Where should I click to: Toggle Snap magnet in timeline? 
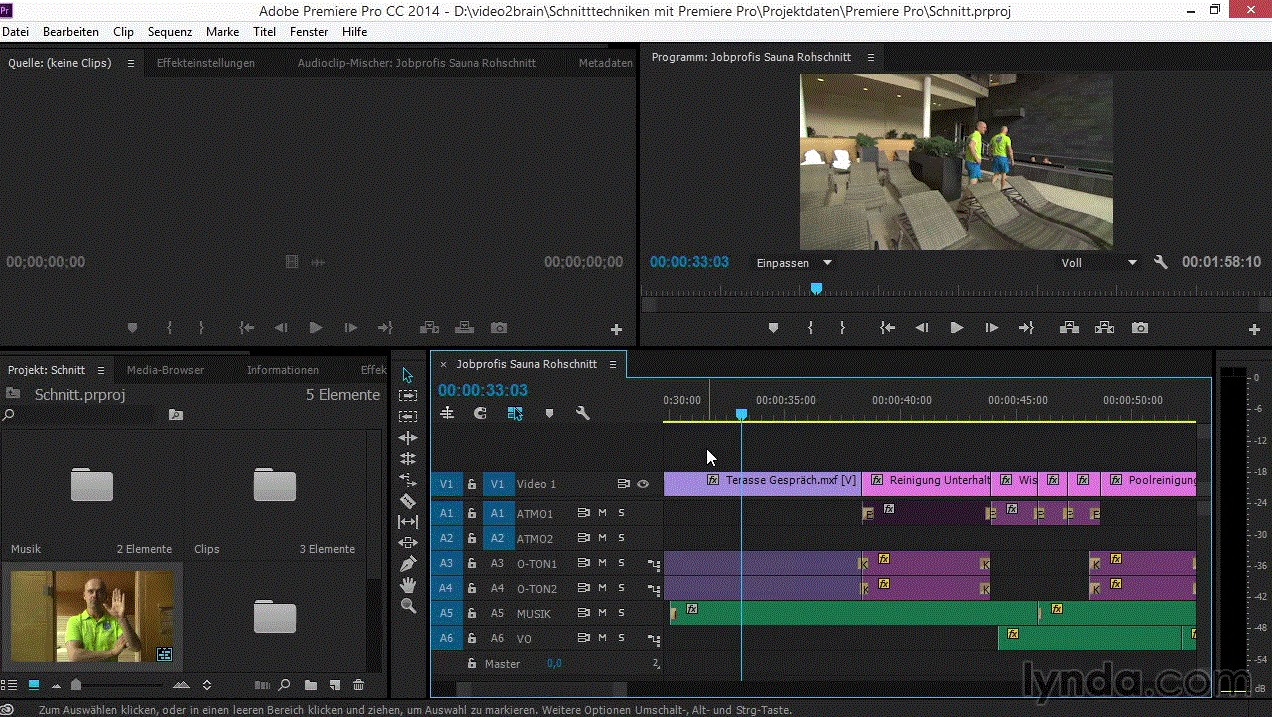(481, 413)
